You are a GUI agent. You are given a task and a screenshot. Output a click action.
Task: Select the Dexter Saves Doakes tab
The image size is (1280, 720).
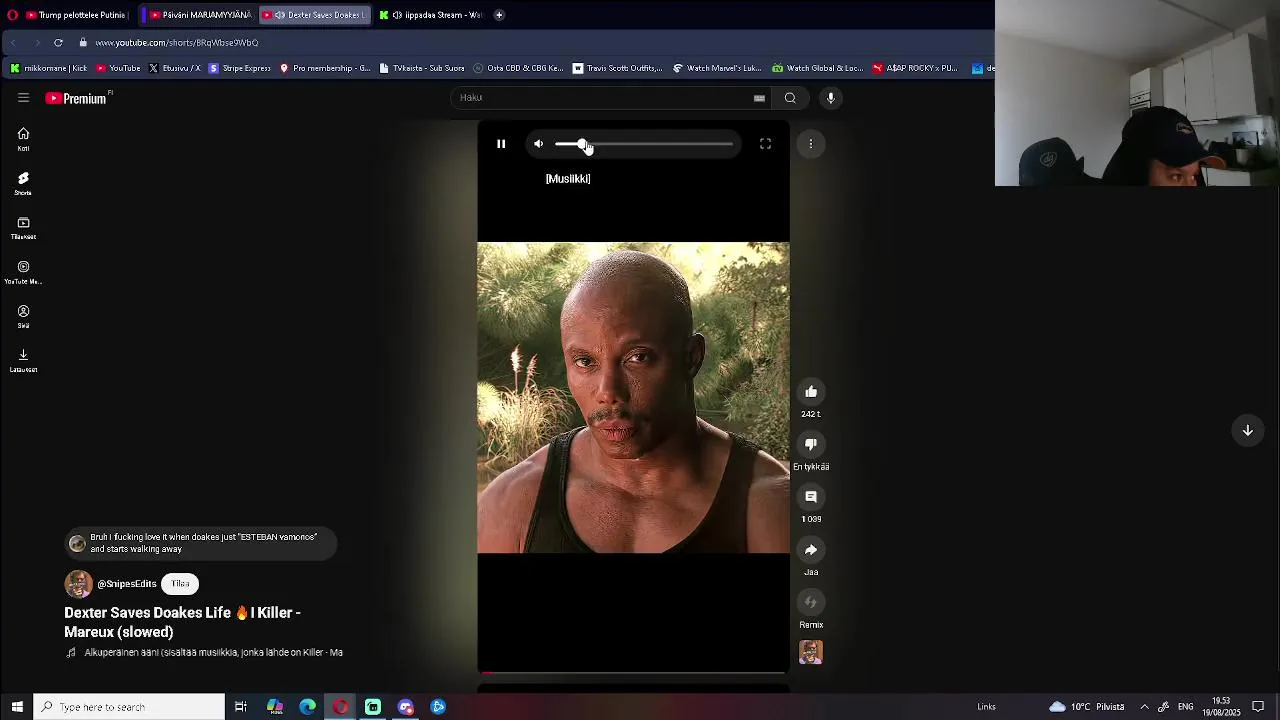click(x=316, y=15)
